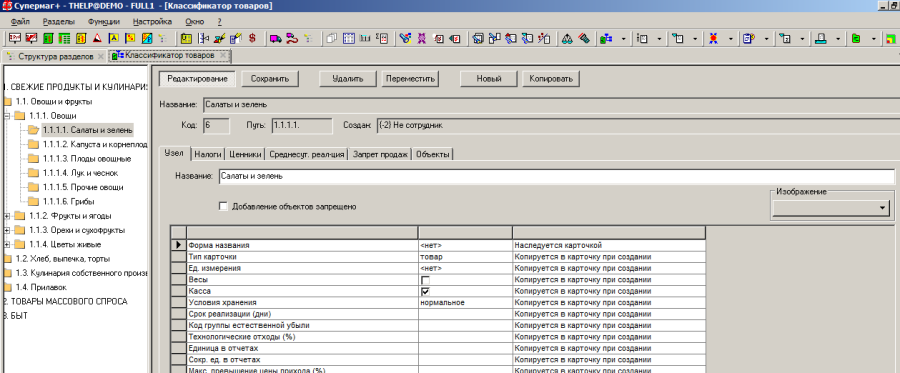Click the Редактирование button
The height and width of the screenshot is (373, 900).
(197, 79)
